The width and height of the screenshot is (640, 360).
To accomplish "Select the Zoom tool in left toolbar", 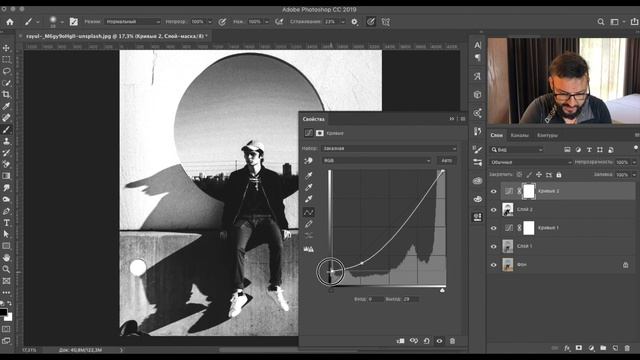I will (6, 269).
